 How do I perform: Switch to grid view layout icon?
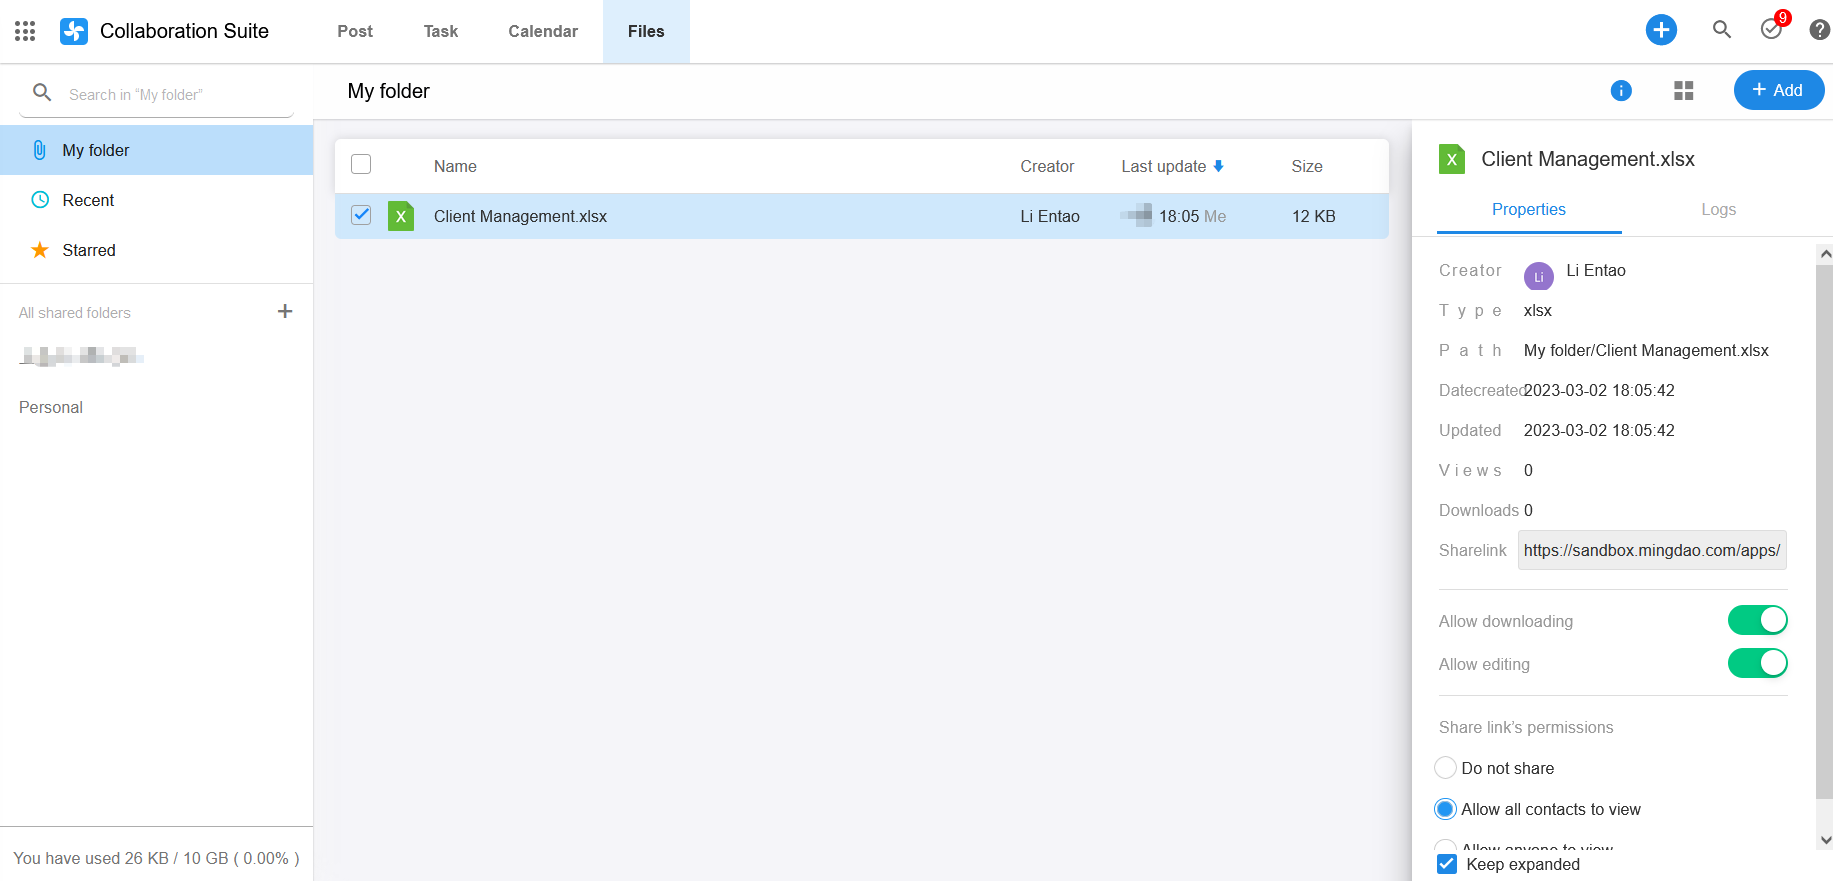coord(1683,91)
